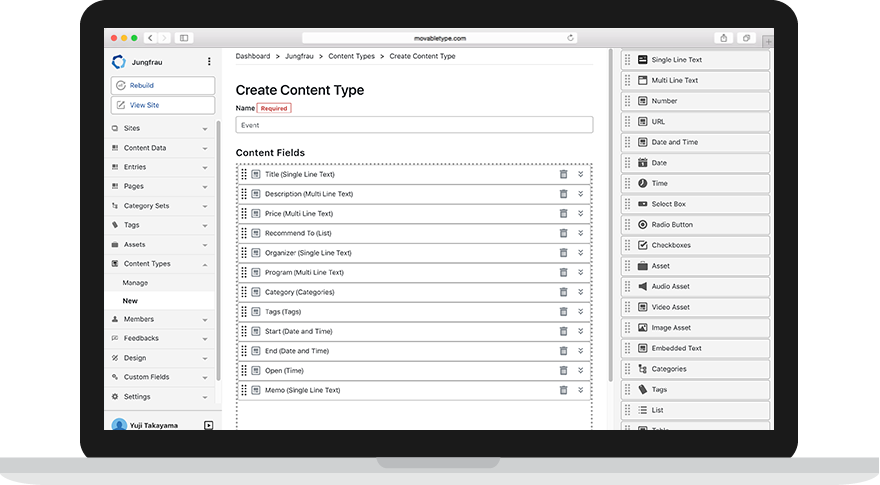Add an Audio Asset field type
The width and height of the screenshot is (880, 485).
pos(695,286)
